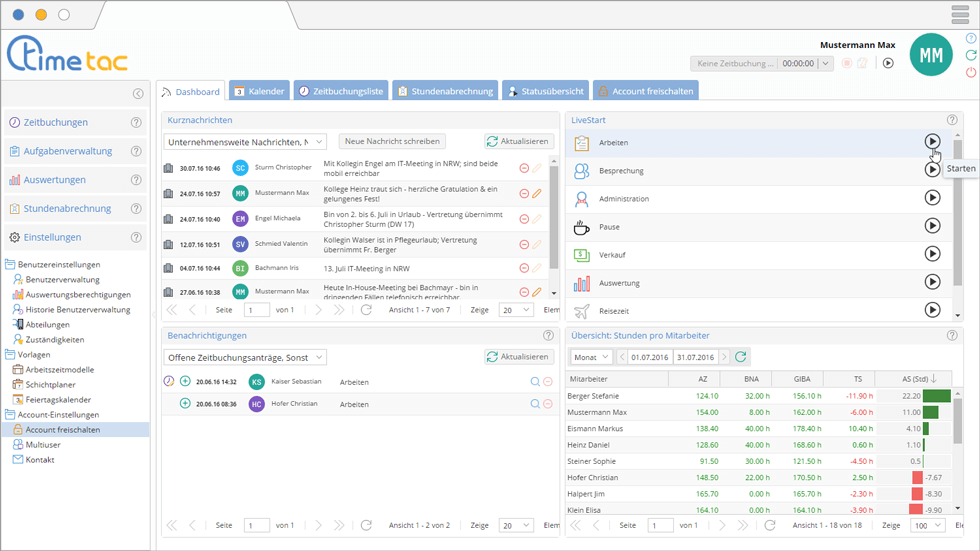The width and height of the screenshot is (980, 551).
Task: Edit Mustermann Max's message from 24.07.16
Action: pos(537,193)
